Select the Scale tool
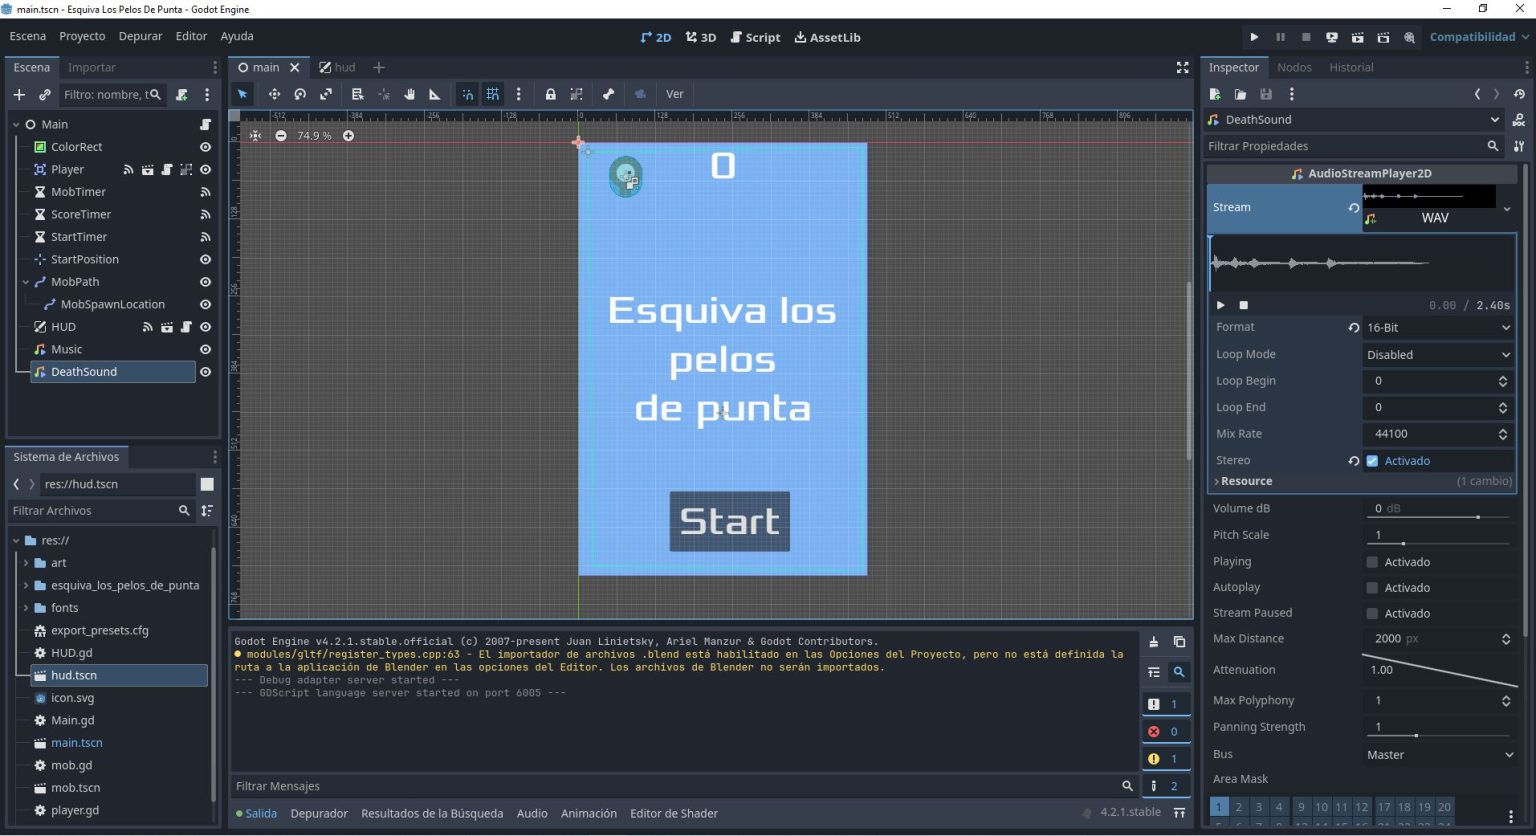Screen dimensions: 1536x836 pos(326,93)
